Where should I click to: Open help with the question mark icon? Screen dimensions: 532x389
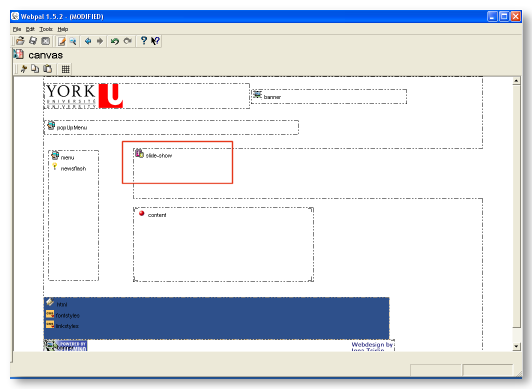point(144,41)
